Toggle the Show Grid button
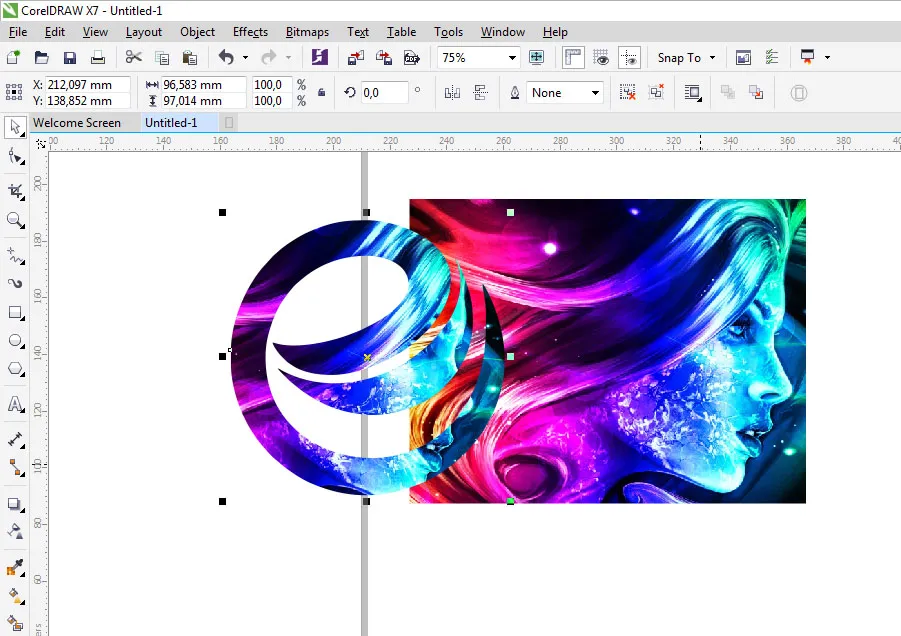The image size is (901, 636). pos(601,58)
